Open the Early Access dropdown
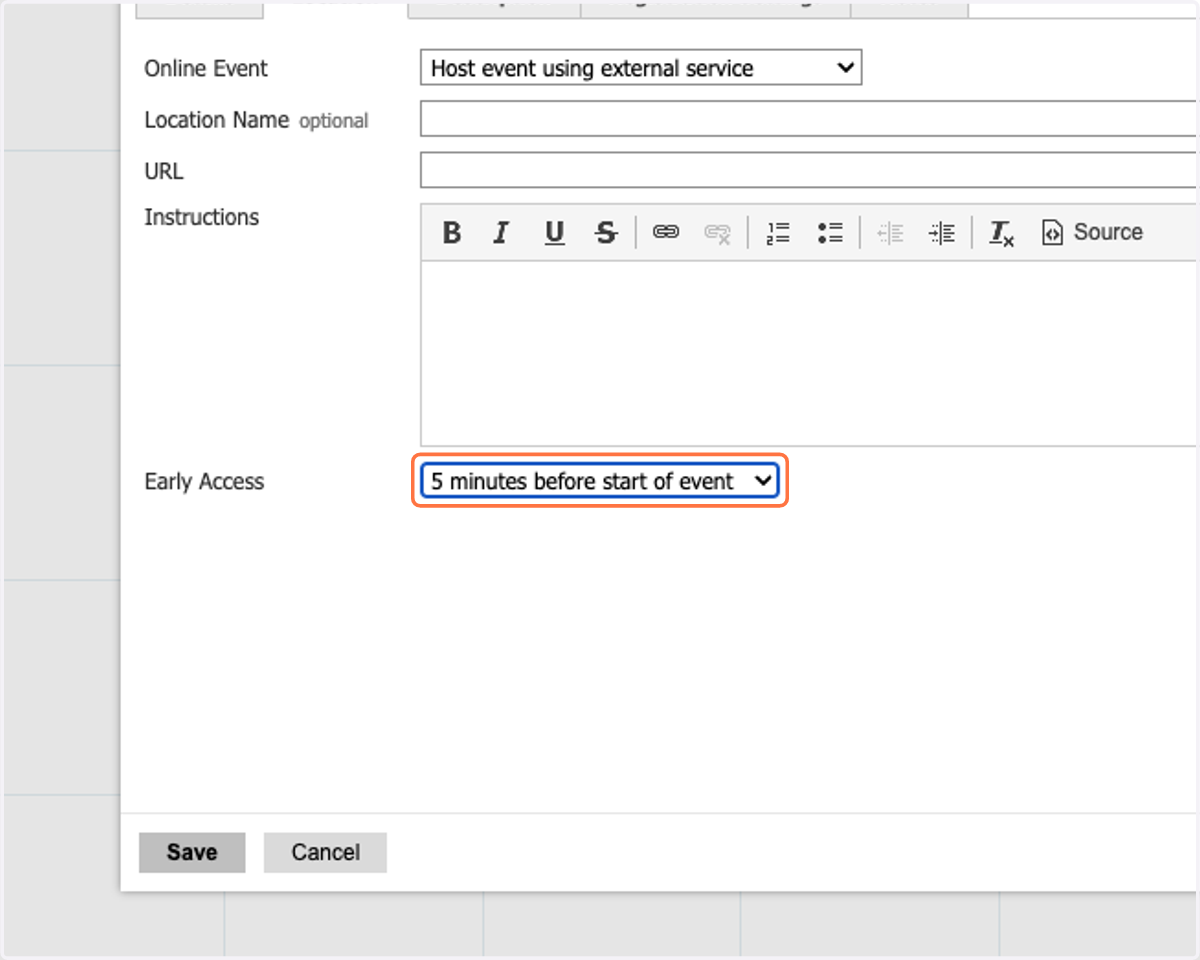This screenshot has height=960, width=1200. point(600,481)
